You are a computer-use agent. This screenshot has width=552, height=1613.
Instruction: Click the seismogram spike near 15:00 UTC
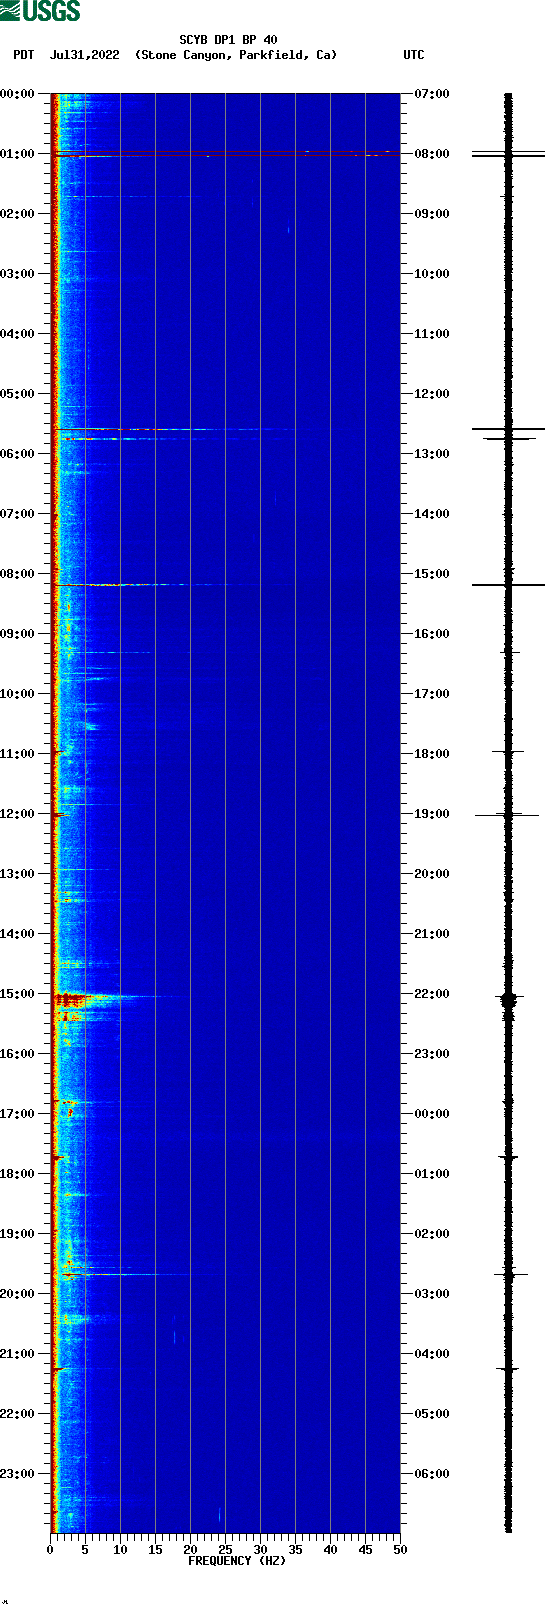[x=508, y=585]
